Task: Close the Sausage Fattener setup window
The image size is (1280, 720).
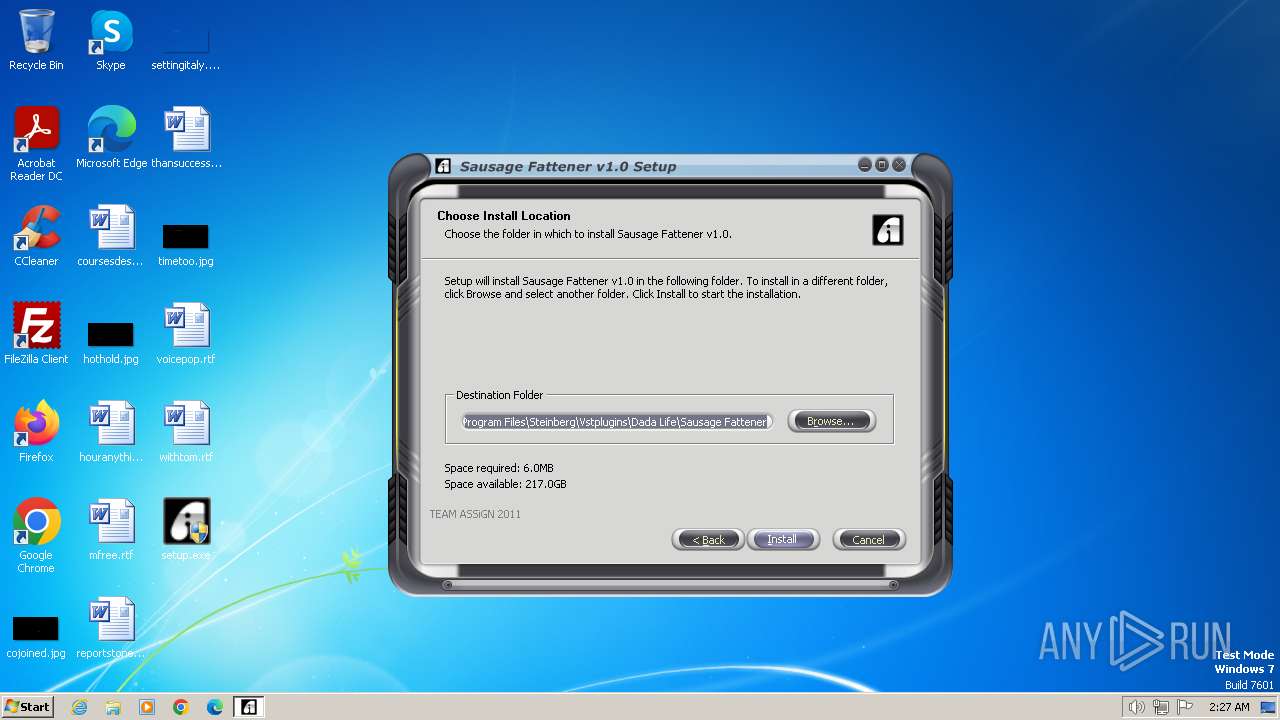Action: click(899, 165)
